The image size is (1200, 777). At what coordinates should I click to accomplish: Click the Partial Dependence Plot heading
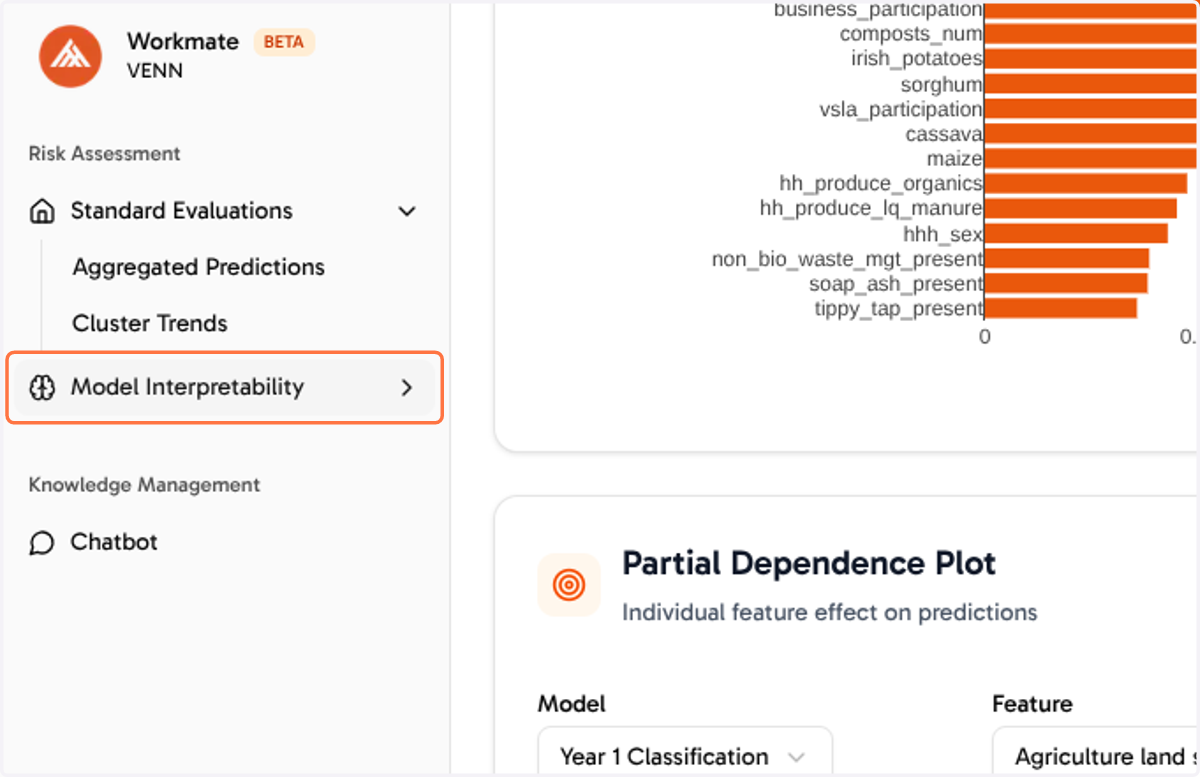click(809, 563)
